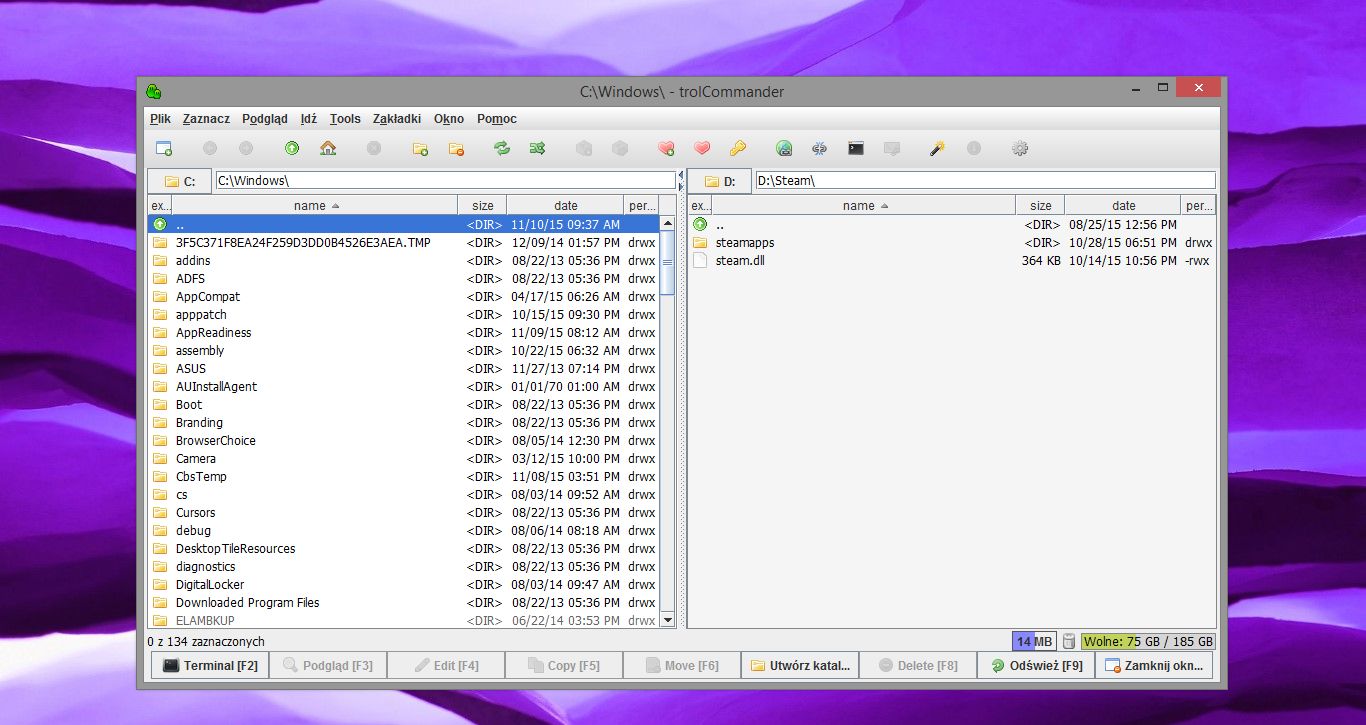1366x725 pixels.
Task: Connect to server via globe icon
Action: [784, 148]
